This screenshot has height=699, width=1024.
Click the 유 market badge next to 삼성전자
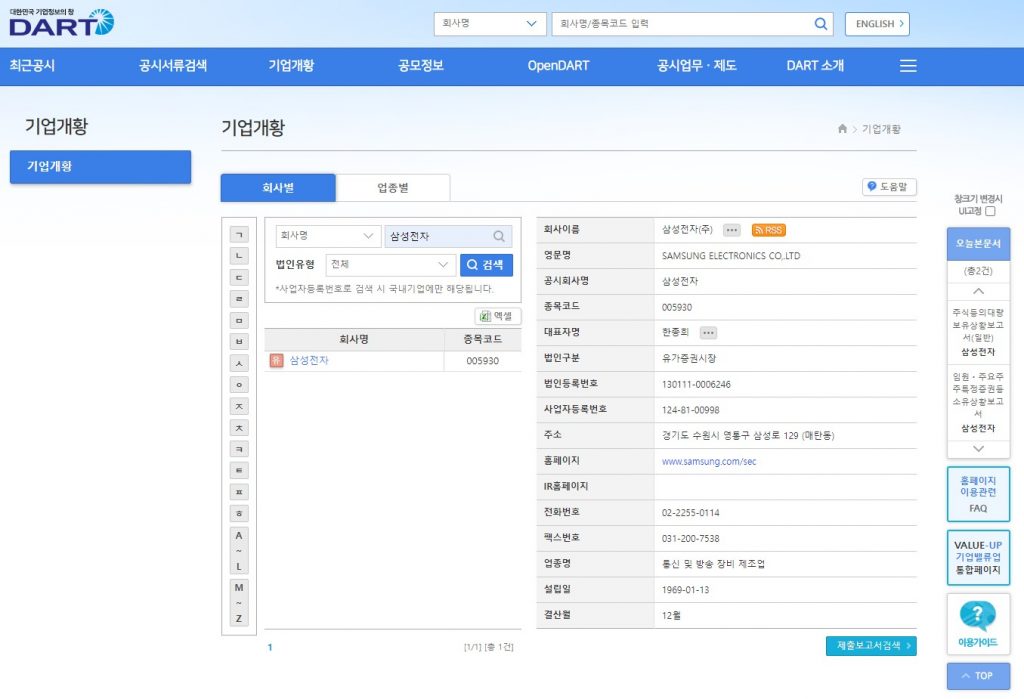[x=276, y=360]
